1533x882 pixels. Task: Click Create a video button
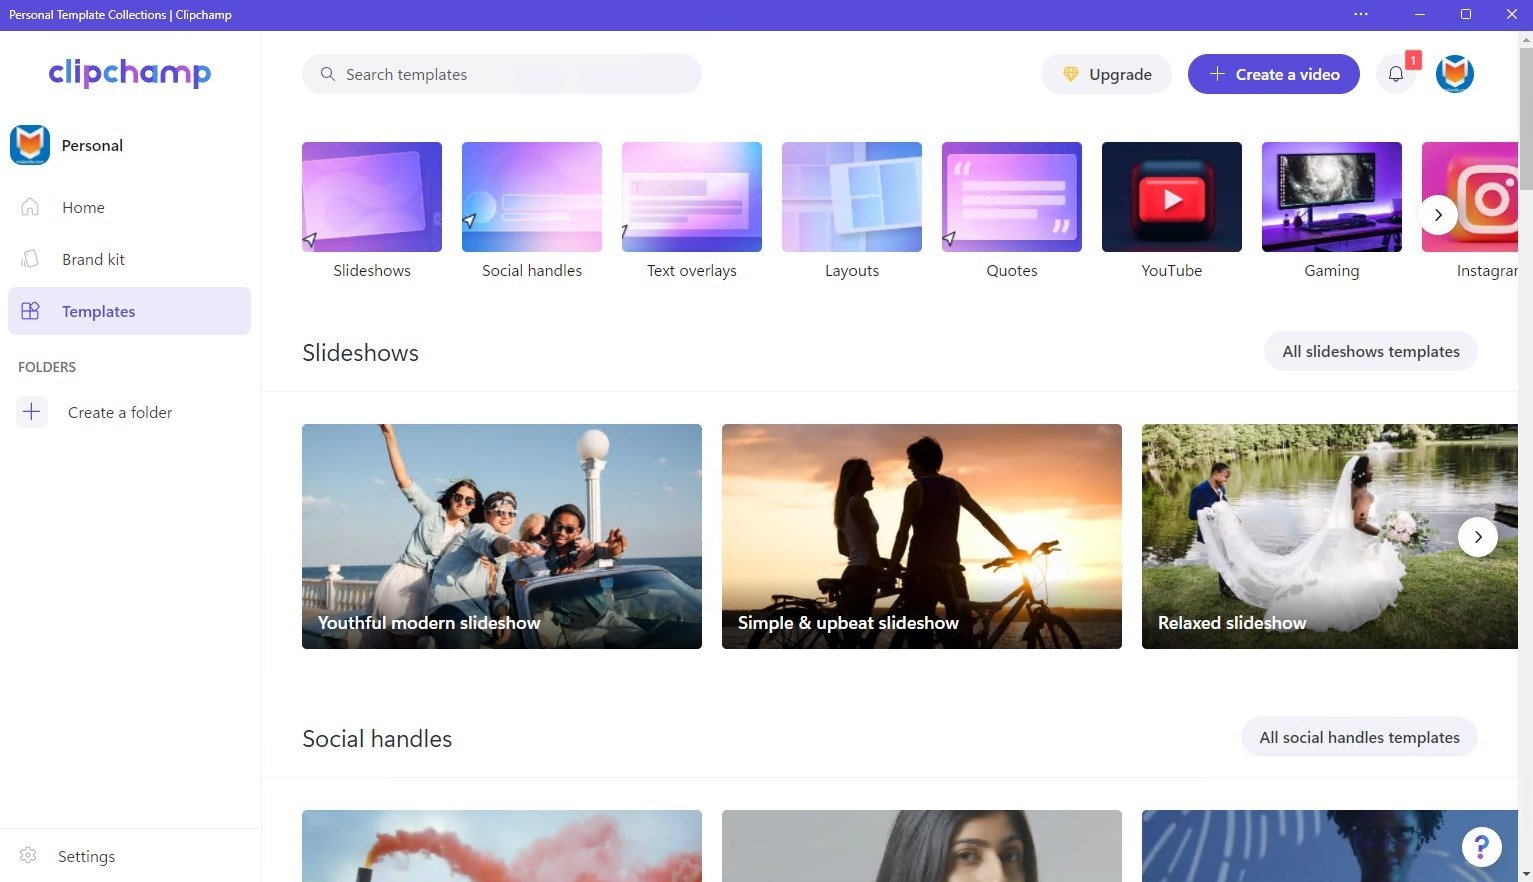coord(1274,74)
